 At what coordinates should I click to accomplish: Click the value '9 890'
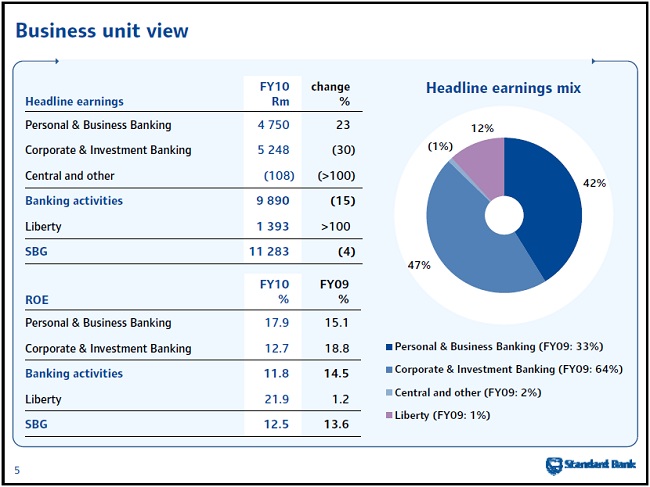click(273, 201)
